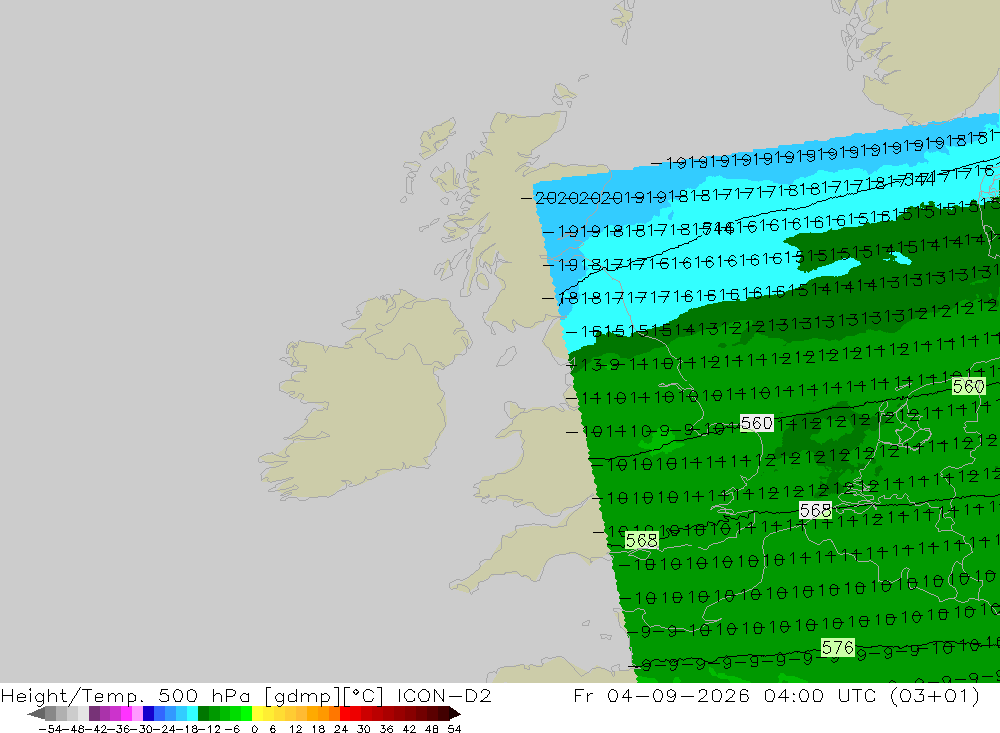Click the 560 label near the right edge

(968, 386)
